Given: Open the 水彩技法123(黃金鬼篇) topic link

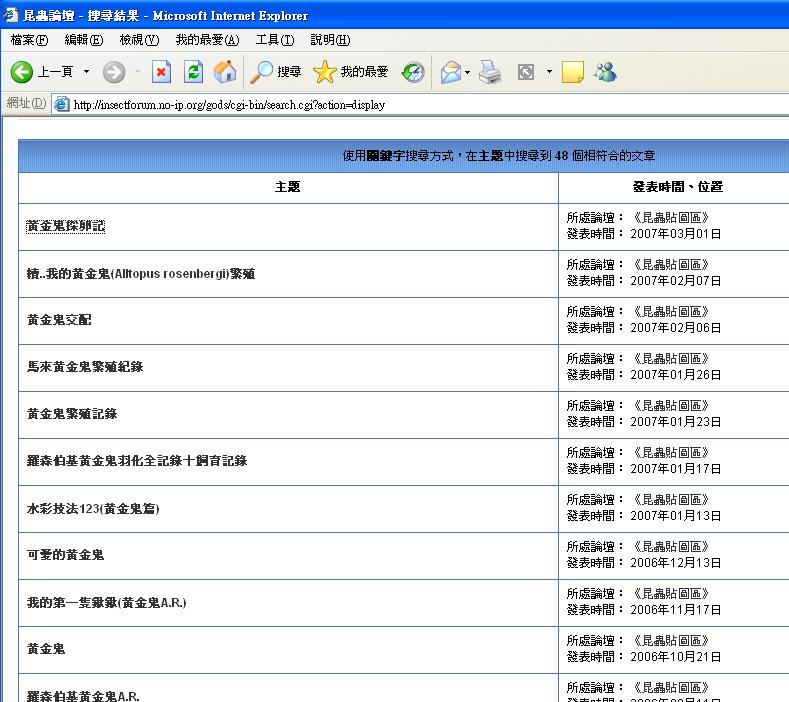Looking at the screenshot, I should pyautogui.click(x=93, y=509).
